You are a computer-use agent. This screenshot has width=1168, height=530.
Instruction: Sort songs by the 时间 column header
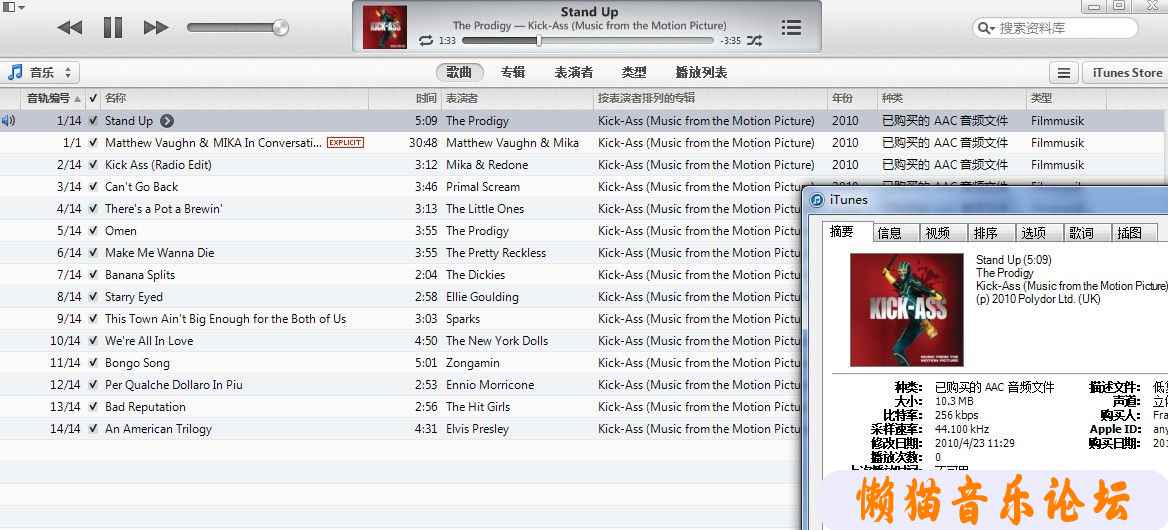404,98
